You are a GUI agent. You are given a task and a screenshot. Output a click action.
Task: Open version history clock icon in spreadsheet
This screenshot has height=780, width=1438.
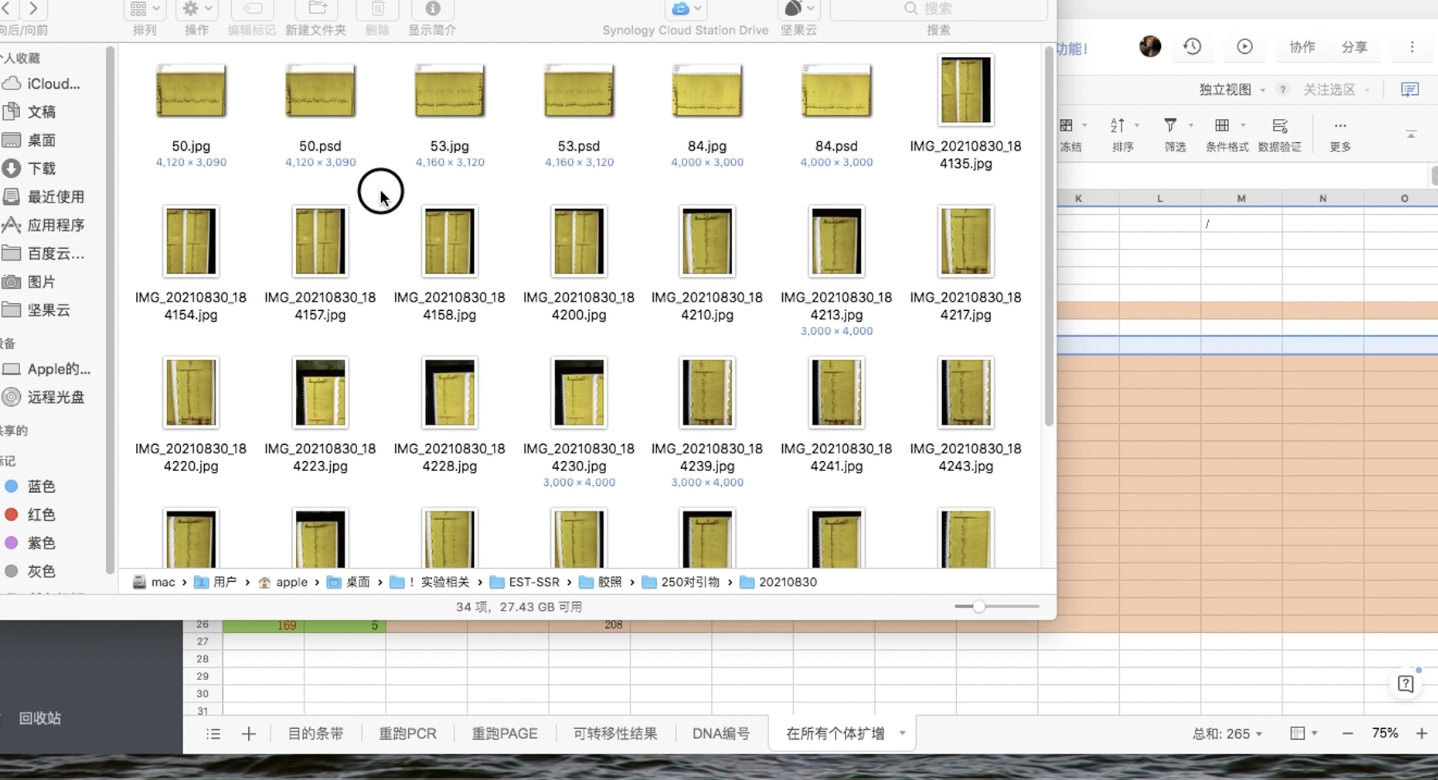pyautogui.click(x=1192, y=47)
